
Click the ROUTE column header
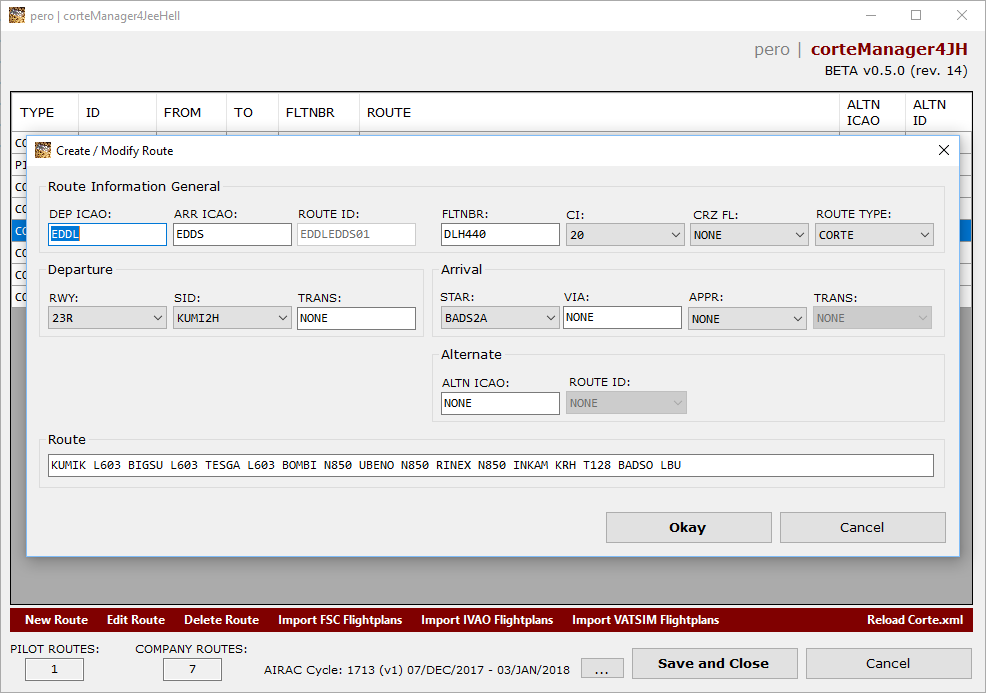coord(599,113)
